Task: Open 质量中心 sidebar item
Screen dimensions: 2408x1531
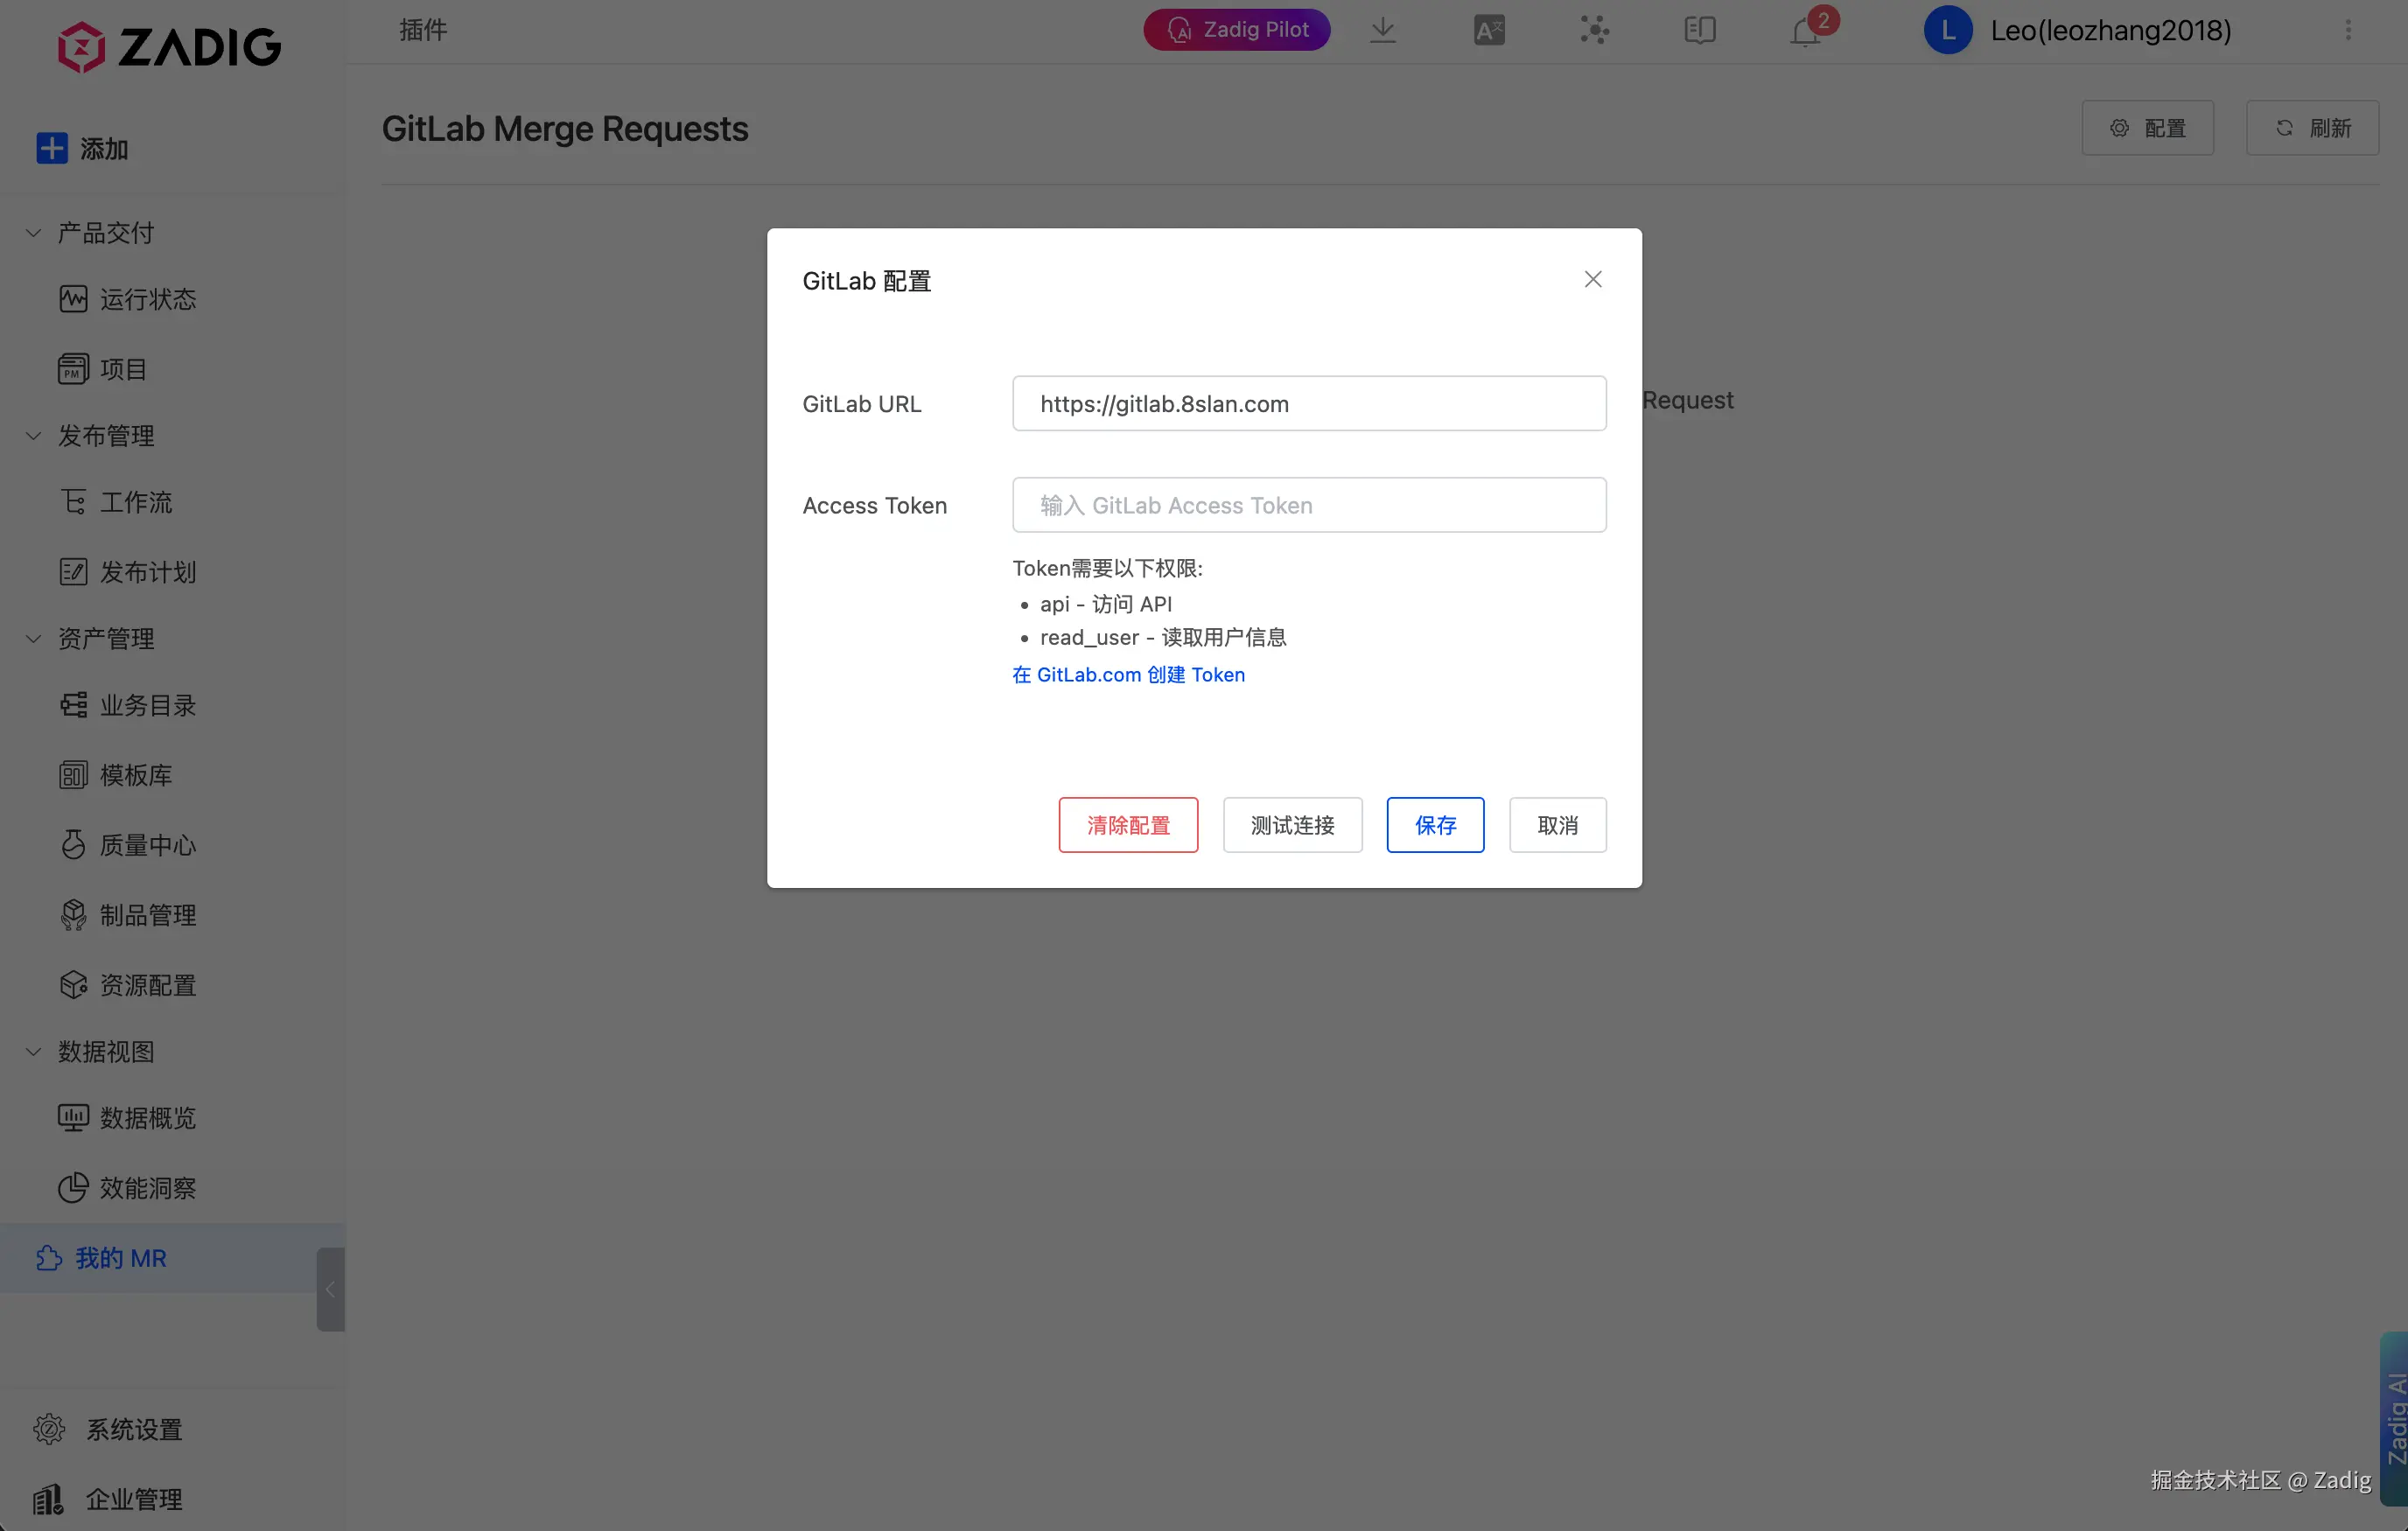Action: click(147, 845)
